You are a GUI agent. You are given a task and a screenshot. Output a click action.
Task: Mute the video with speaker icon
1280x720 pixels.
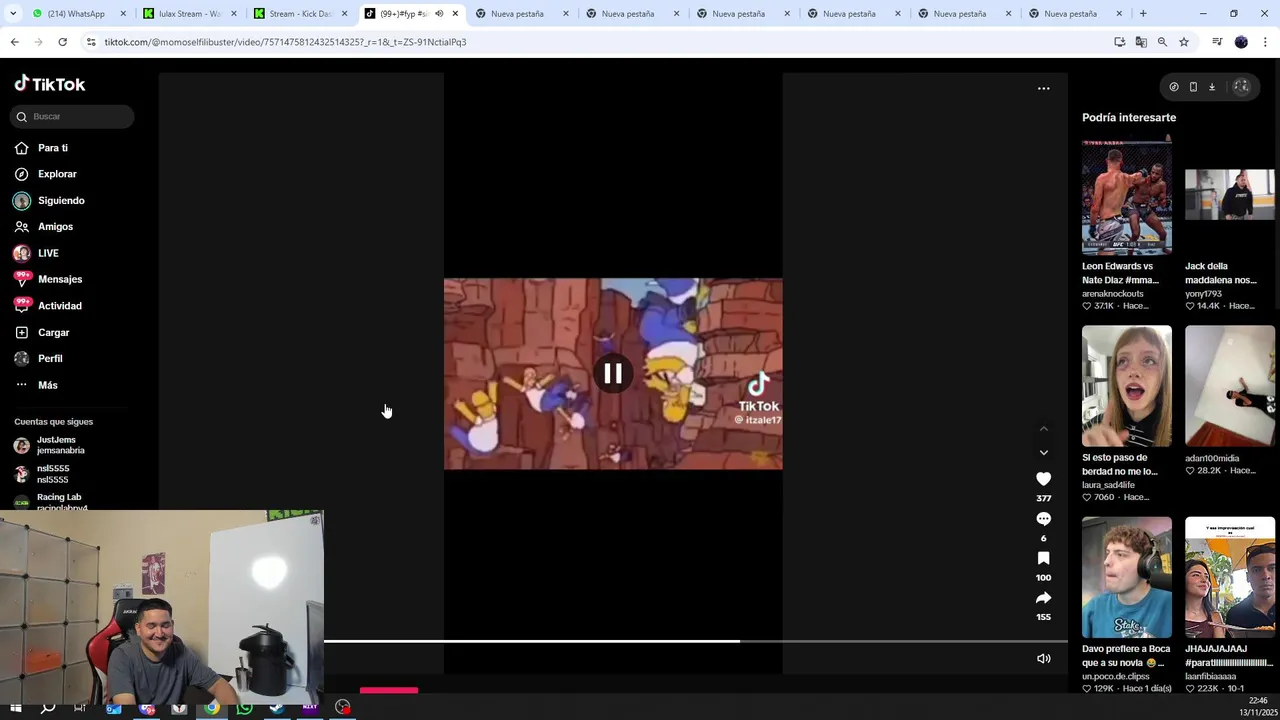point(1043,658)
